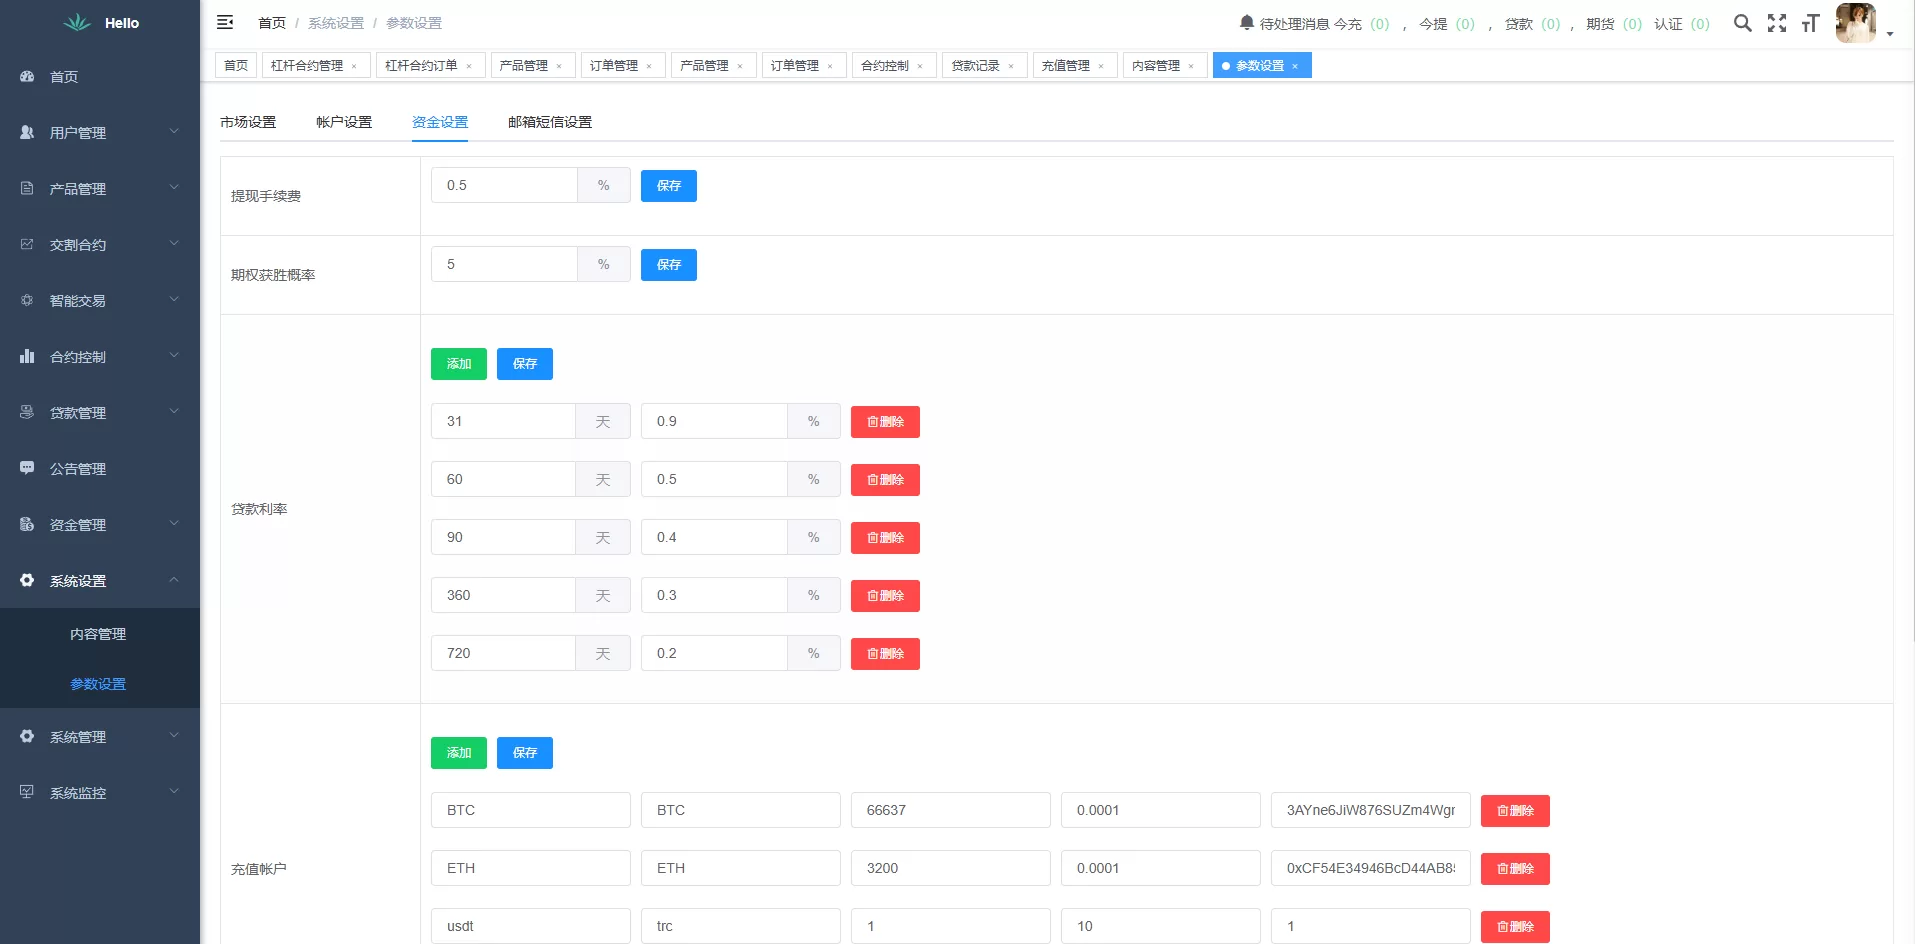Screen dimensions: 1915x944
Task: Click the Hello logo icon
Action: (x=77, y=22)
